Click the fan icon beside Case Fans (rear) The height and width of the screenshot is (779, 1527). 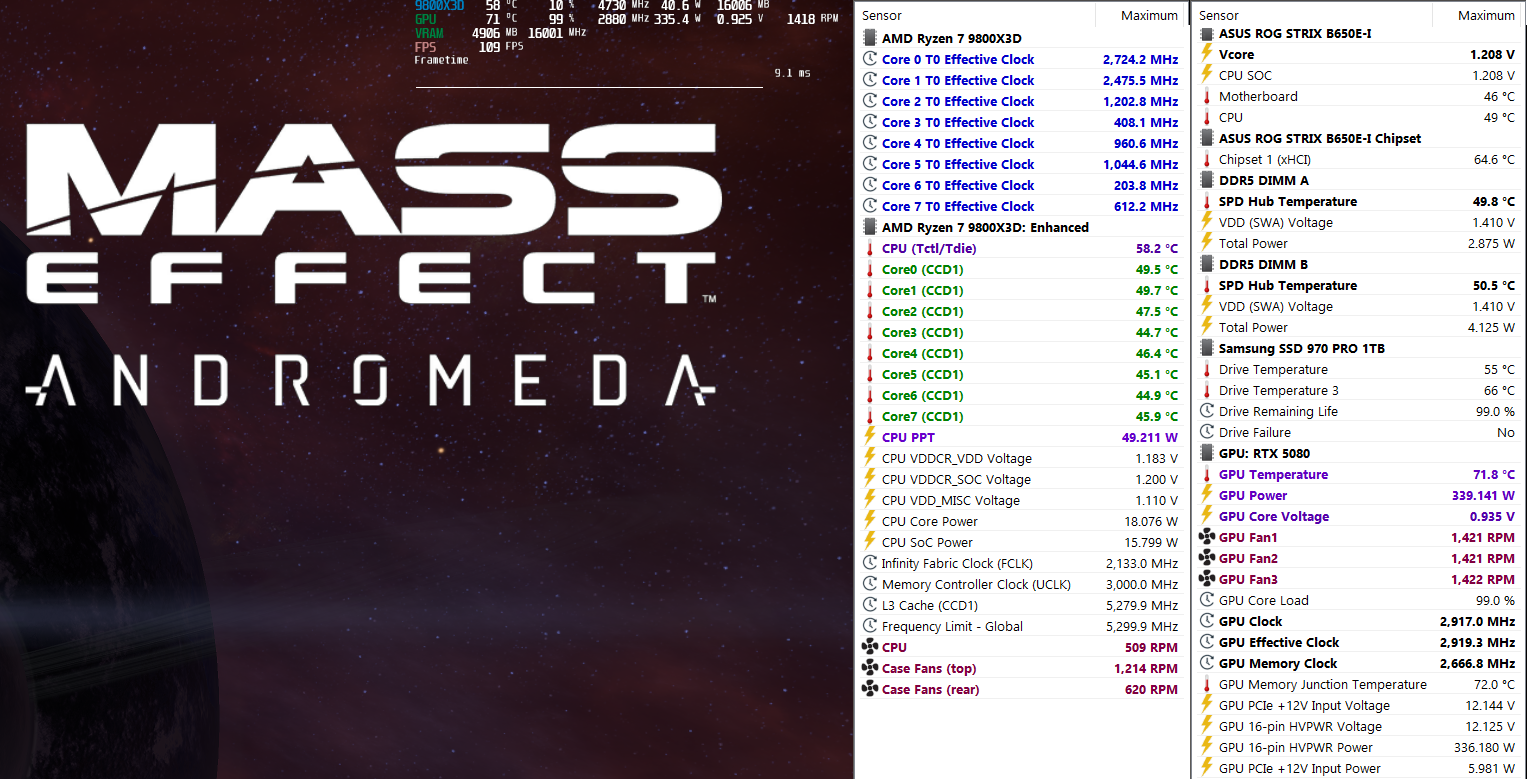pos(869,689)
